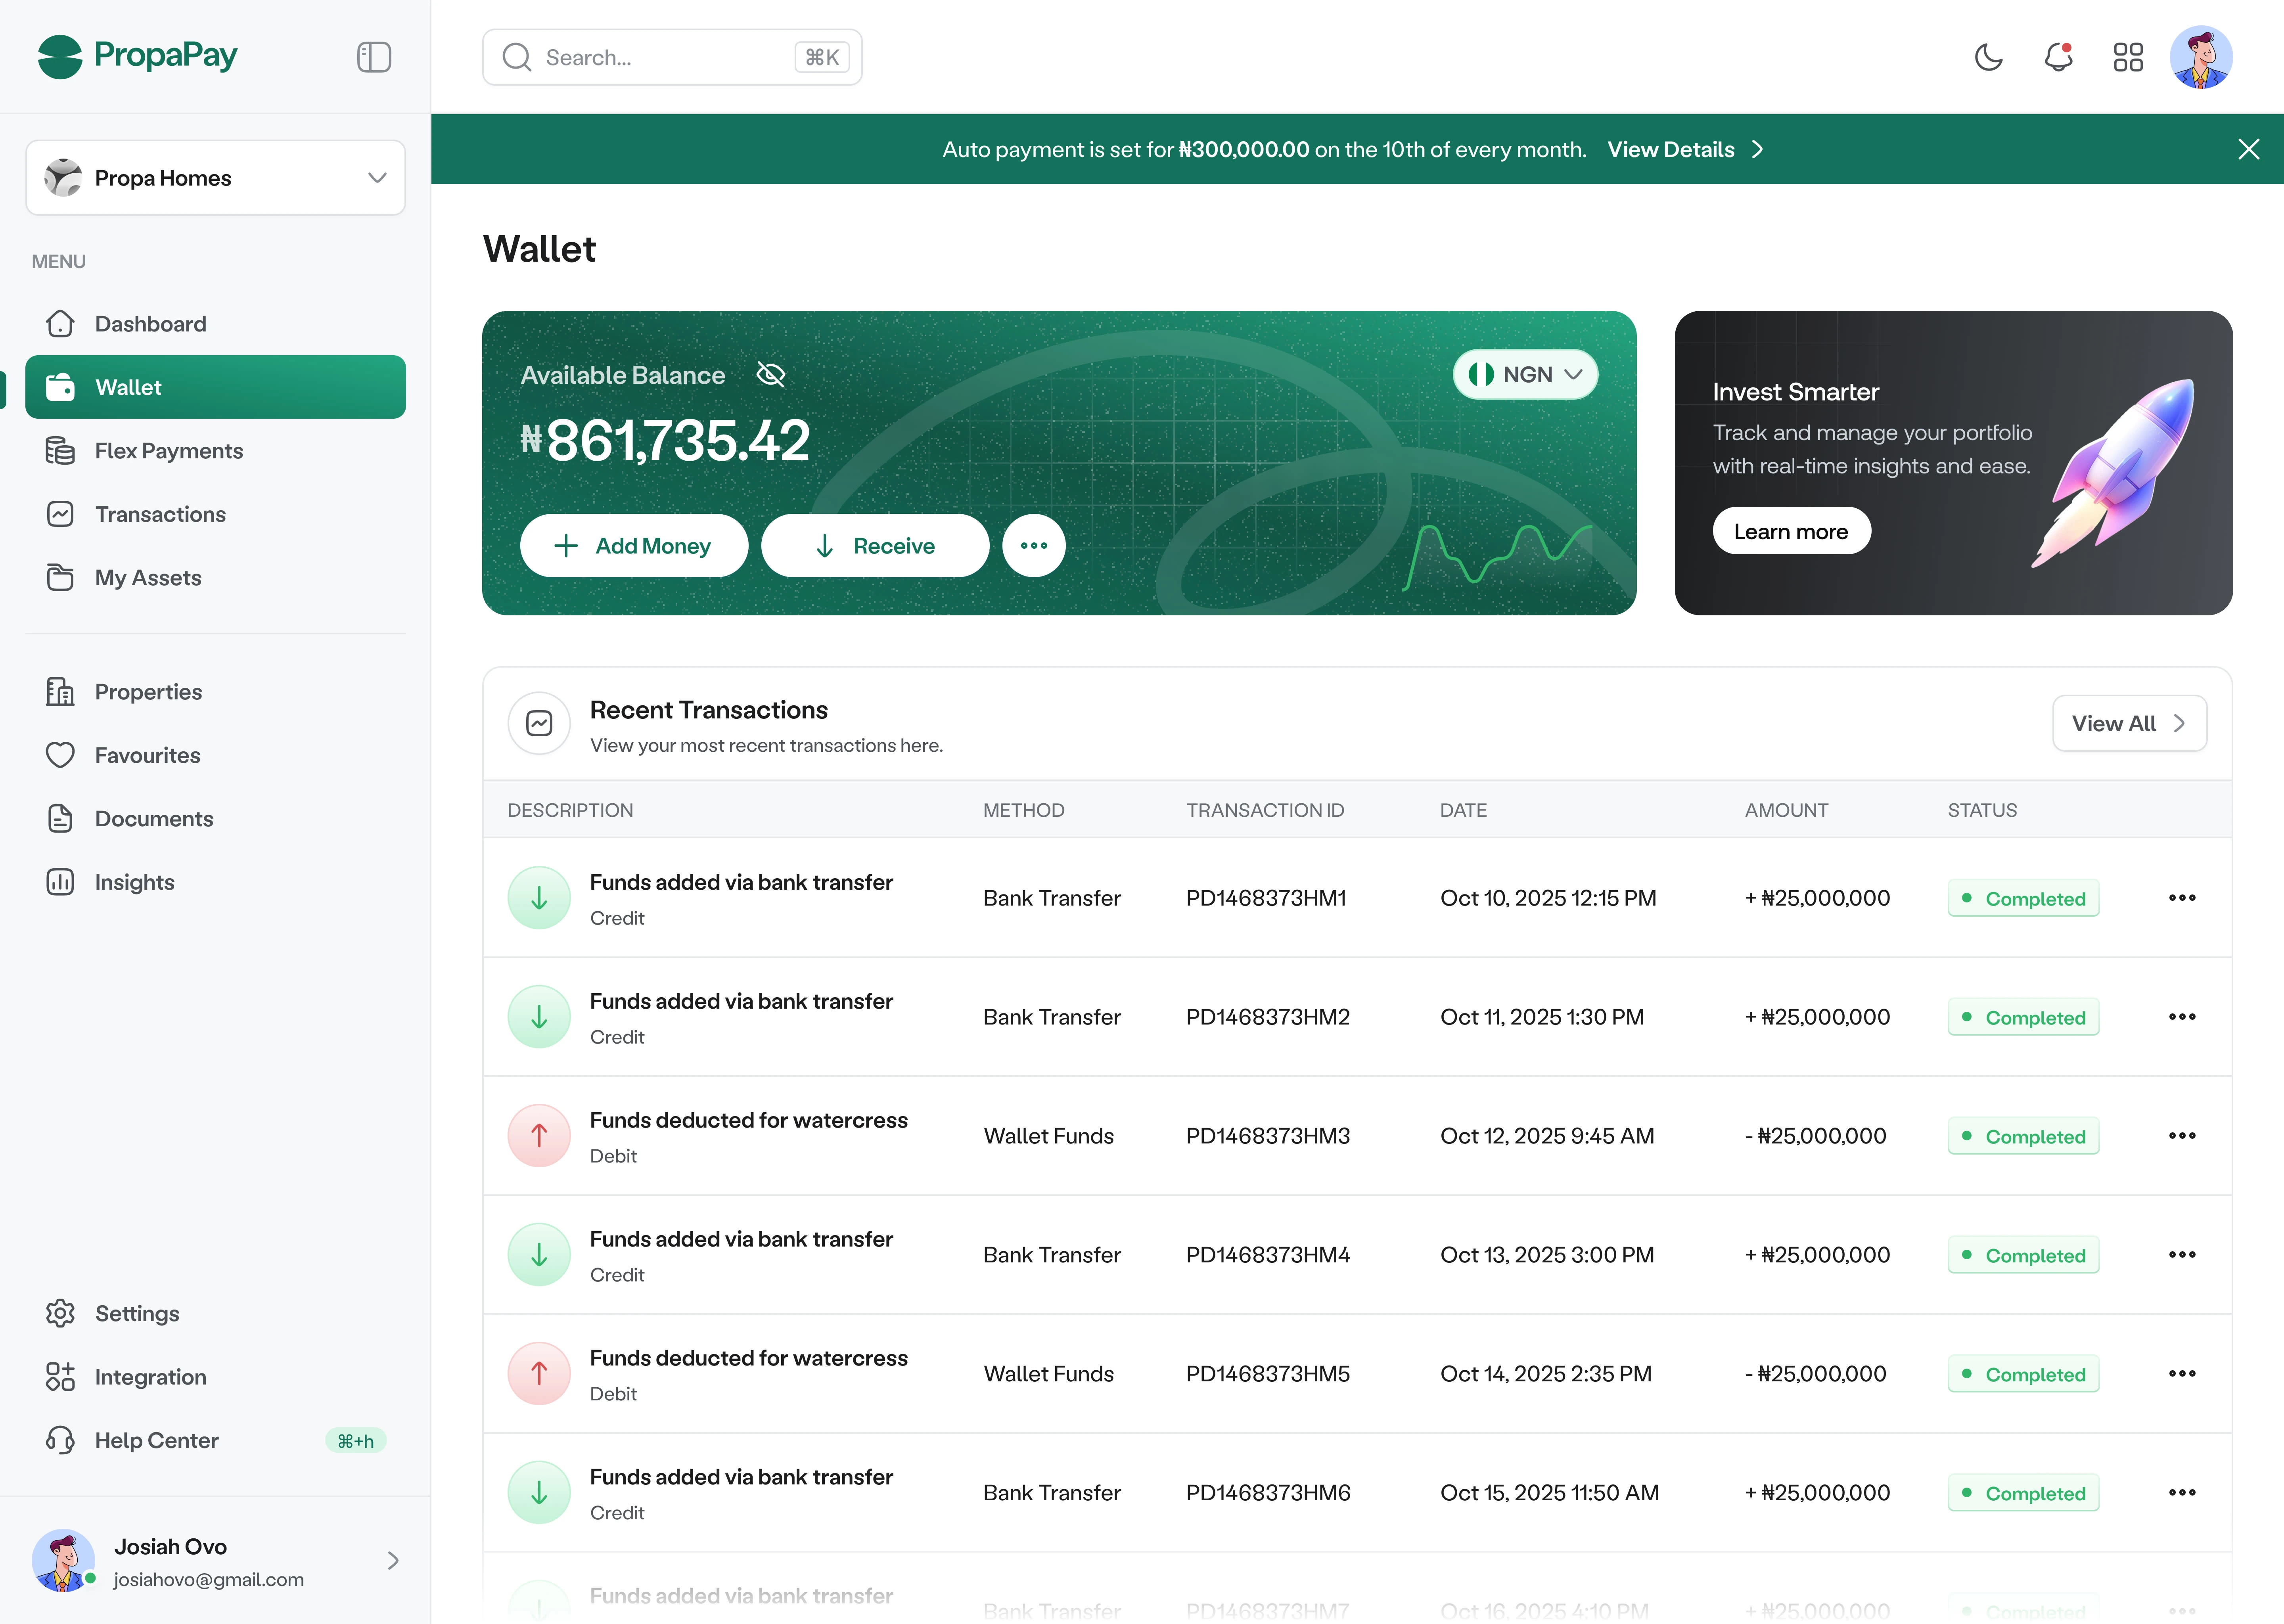This screenshot has height=1624, width=2284.
Task: Expand the Josiah Ovo profile chevron
Action: (393, 1560)
